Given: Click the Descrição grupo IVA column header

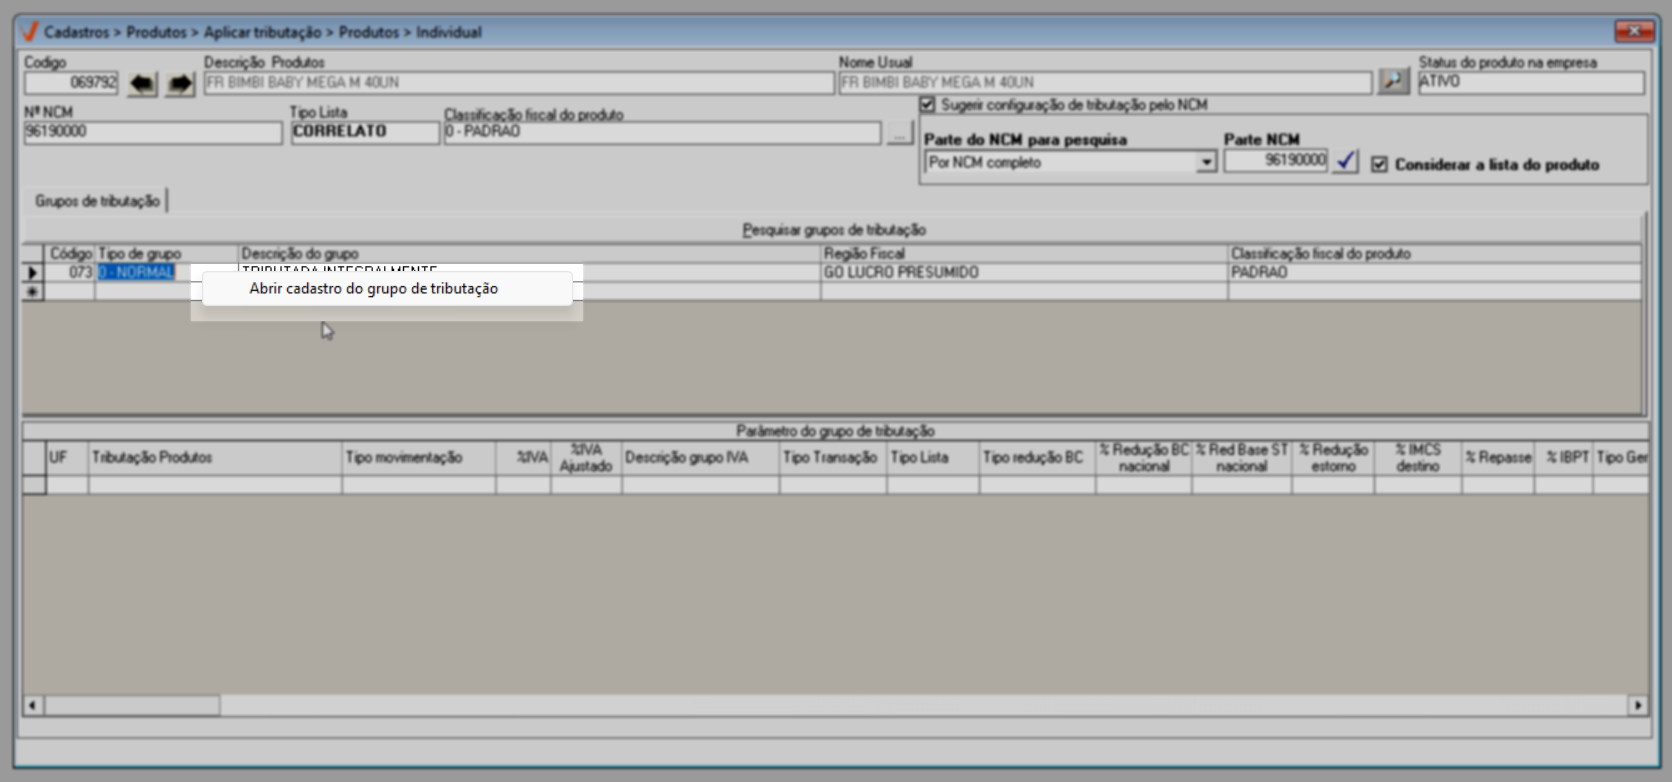Looking at the screenshot, I should [x=700, y=458].
